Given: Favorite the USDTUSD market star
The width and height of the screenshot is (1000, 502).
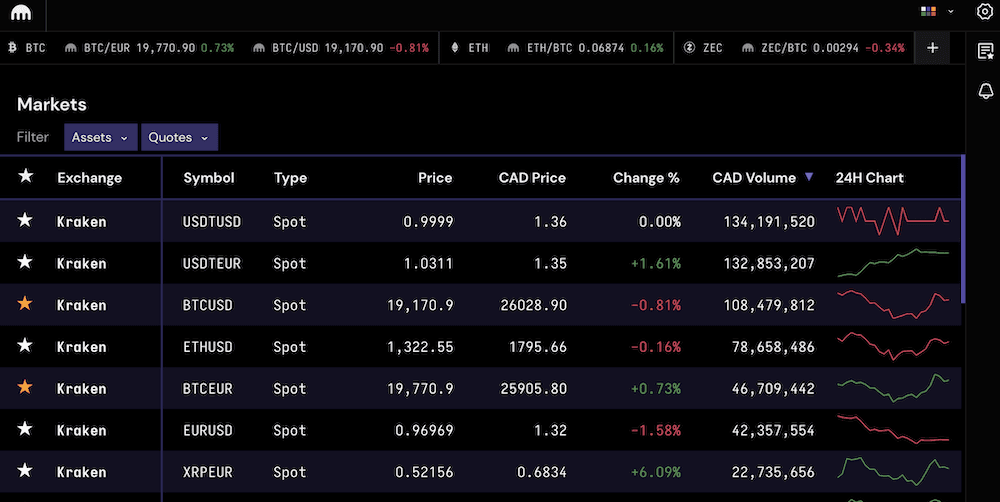Looking at the screenshot, I should pyautogui.click(x=26, y=222).
